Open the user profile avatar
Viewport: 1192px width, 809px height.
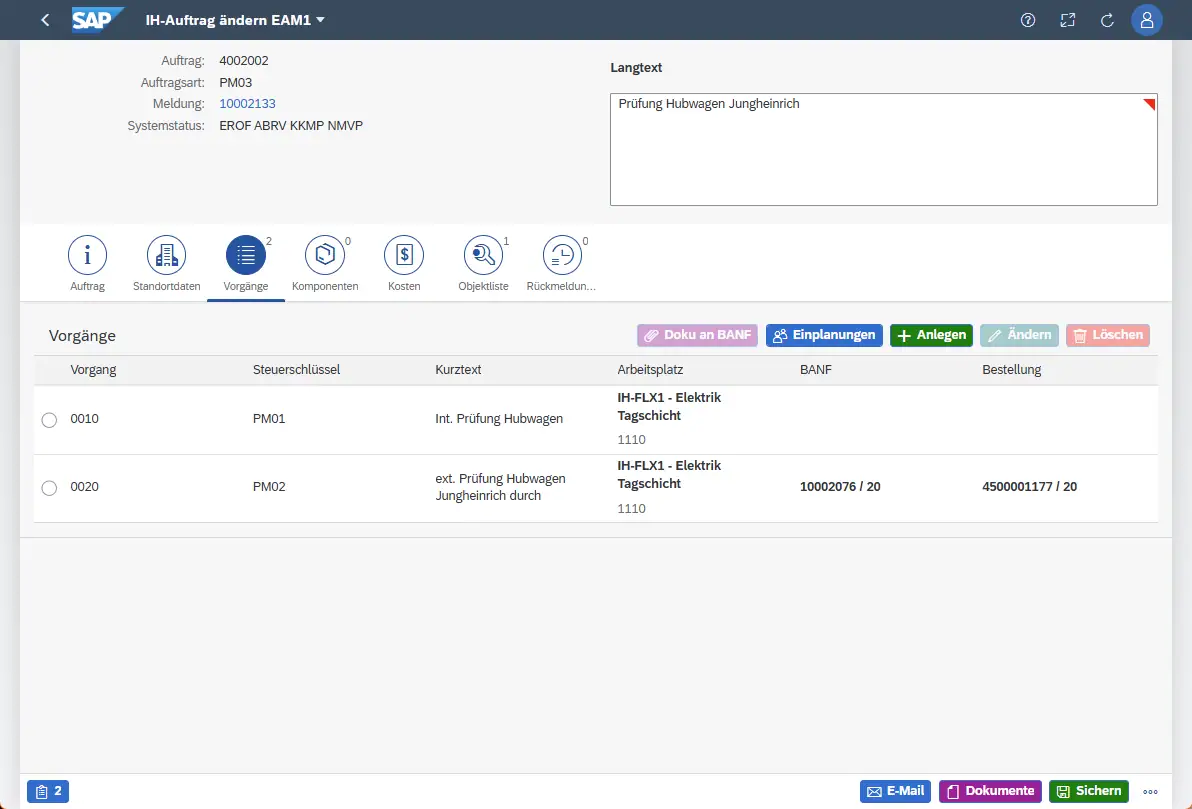tap(1147, 20)
